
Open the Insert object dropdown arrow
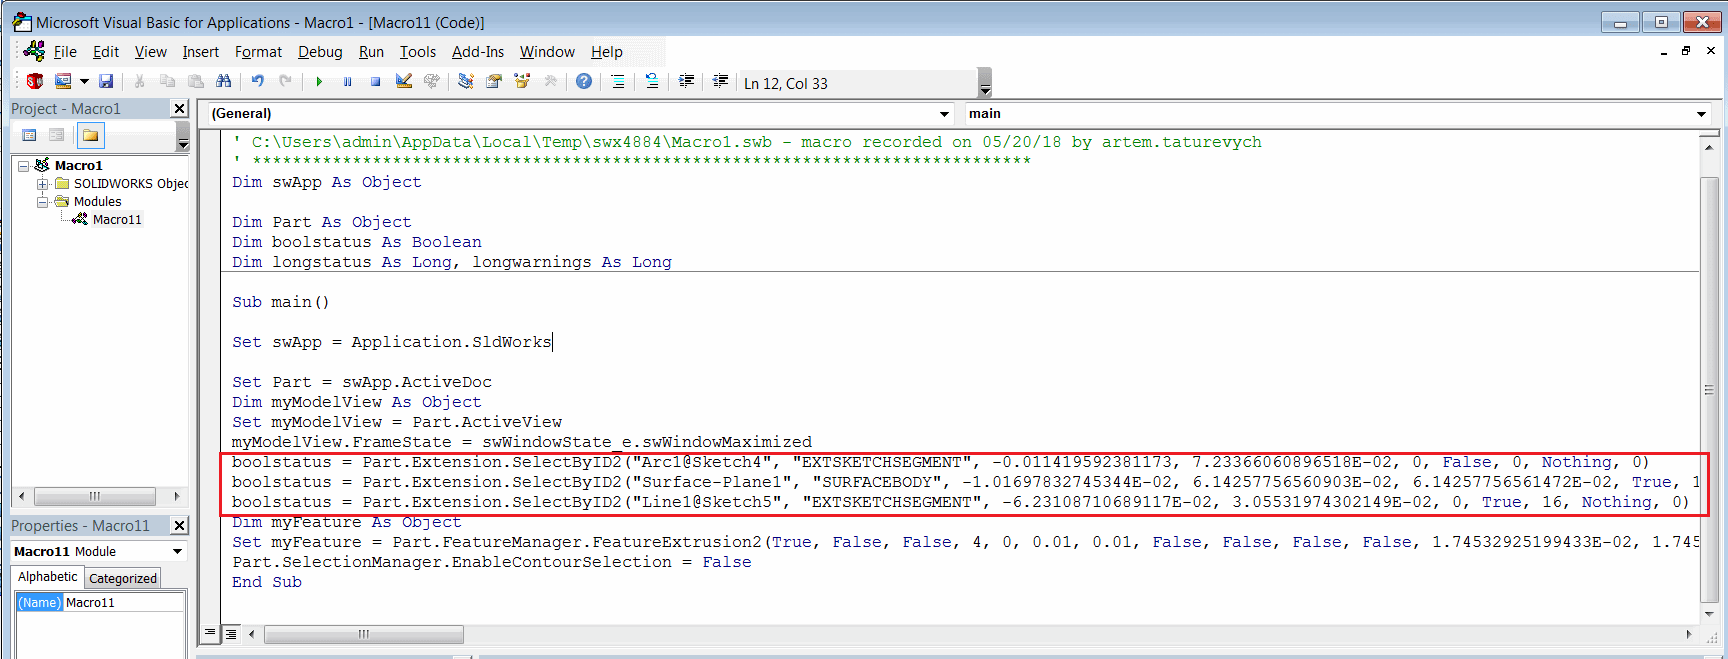84,81
